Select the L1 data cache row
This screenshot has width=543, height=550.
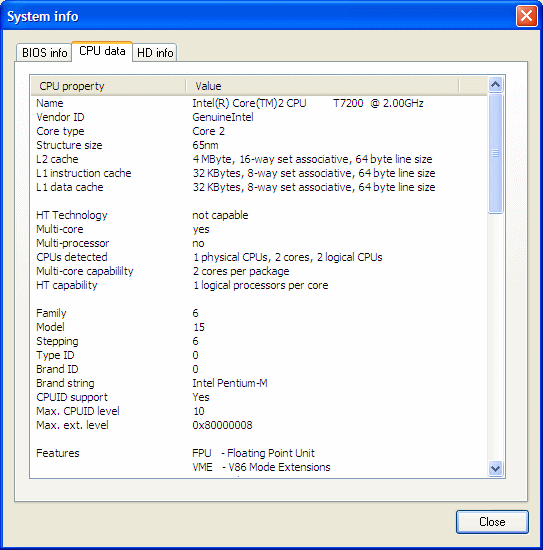259,187
